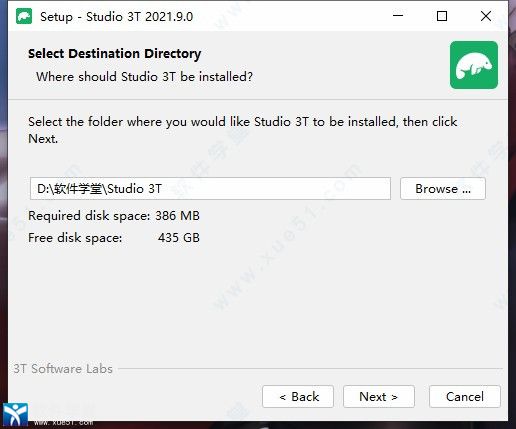
Task: Cancel the Studio 3T installation
Action: (x=465, y=397)
